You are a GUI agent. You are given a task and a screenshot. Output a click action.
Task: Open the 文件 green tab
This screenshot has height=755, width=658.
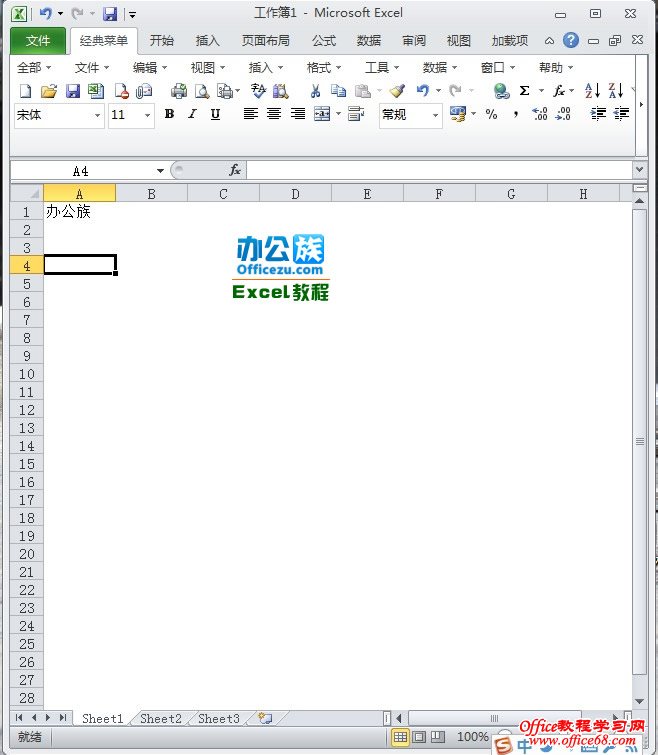[38, 40]
